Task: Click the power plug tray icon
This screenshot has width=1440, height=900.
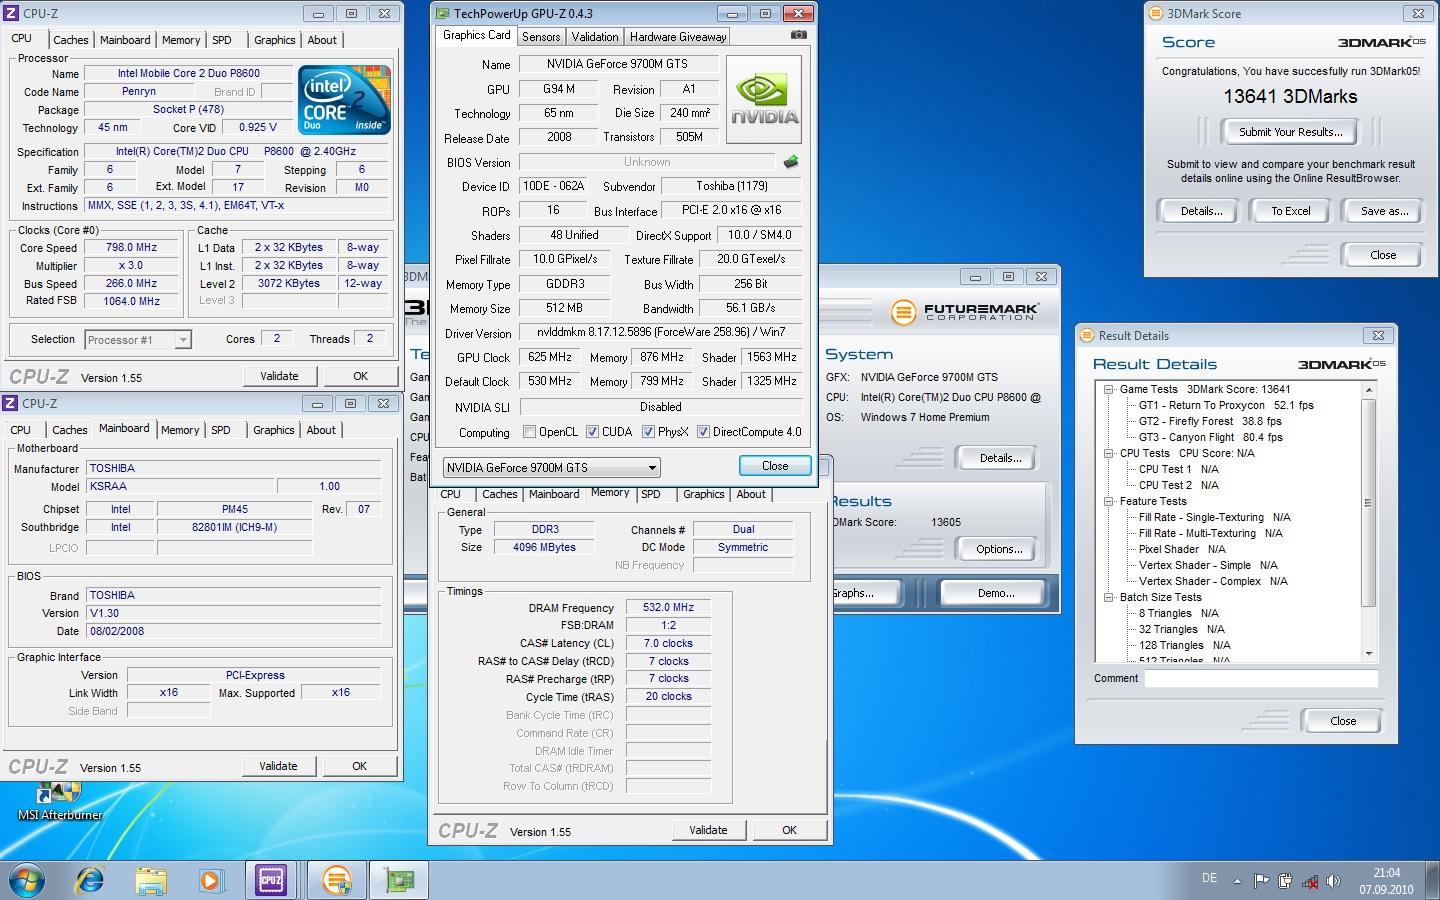Action: coord(1286,881)
